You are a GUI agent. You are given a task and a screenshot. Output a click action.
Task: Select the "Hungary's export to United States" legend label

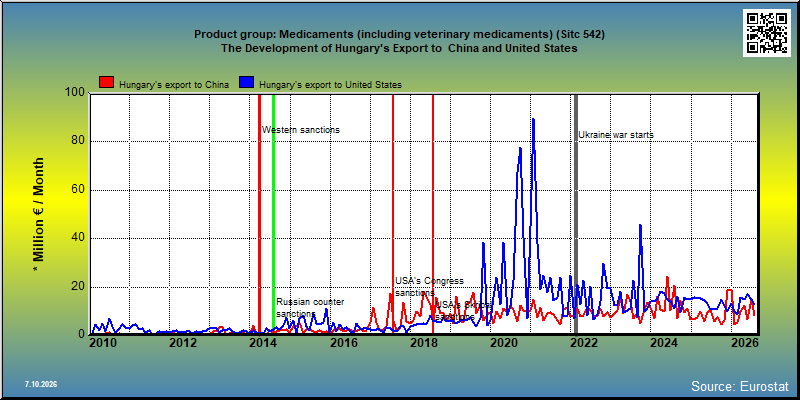[x=331, y=85]
